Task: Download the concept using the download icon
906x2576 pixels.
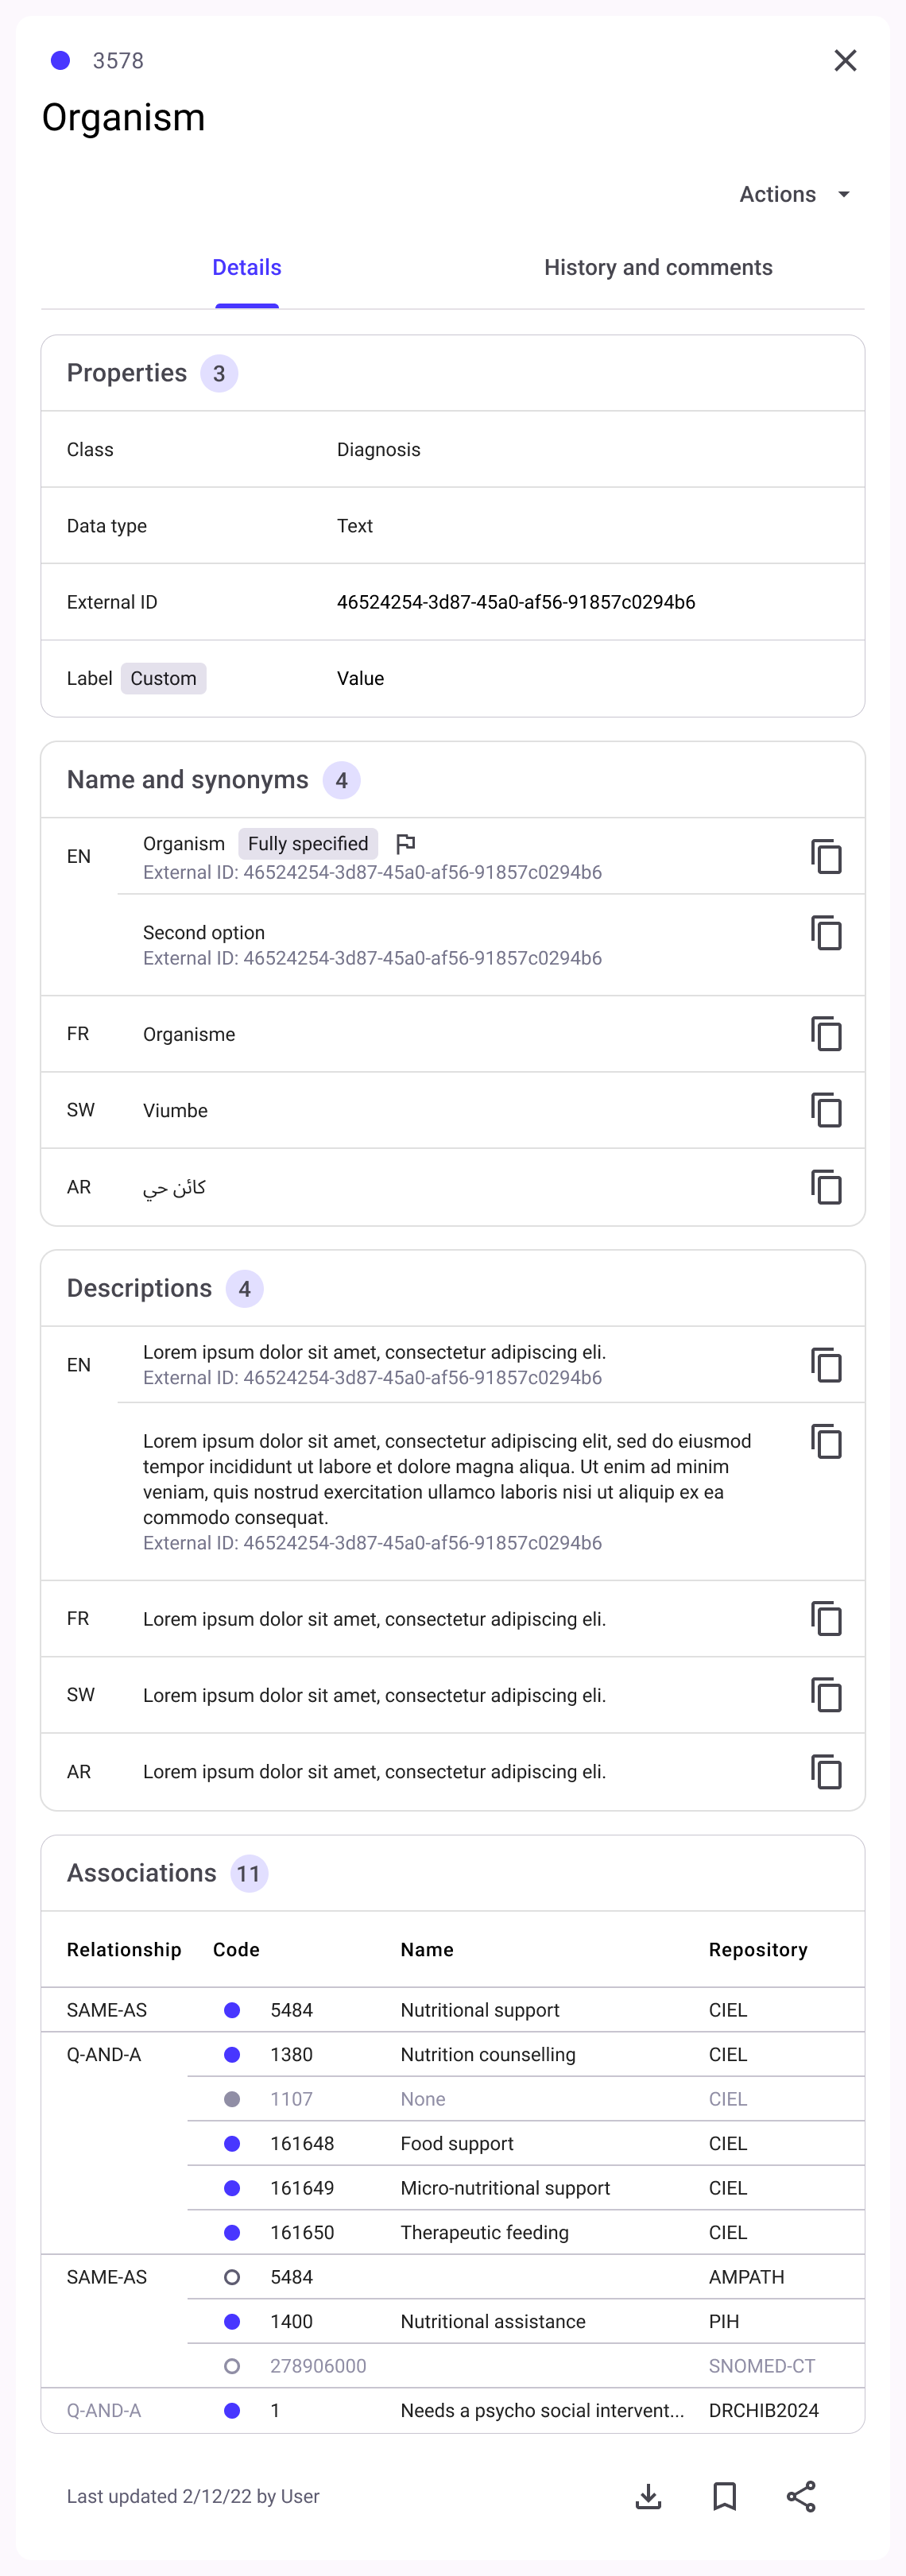Action: pos(648,2496)
